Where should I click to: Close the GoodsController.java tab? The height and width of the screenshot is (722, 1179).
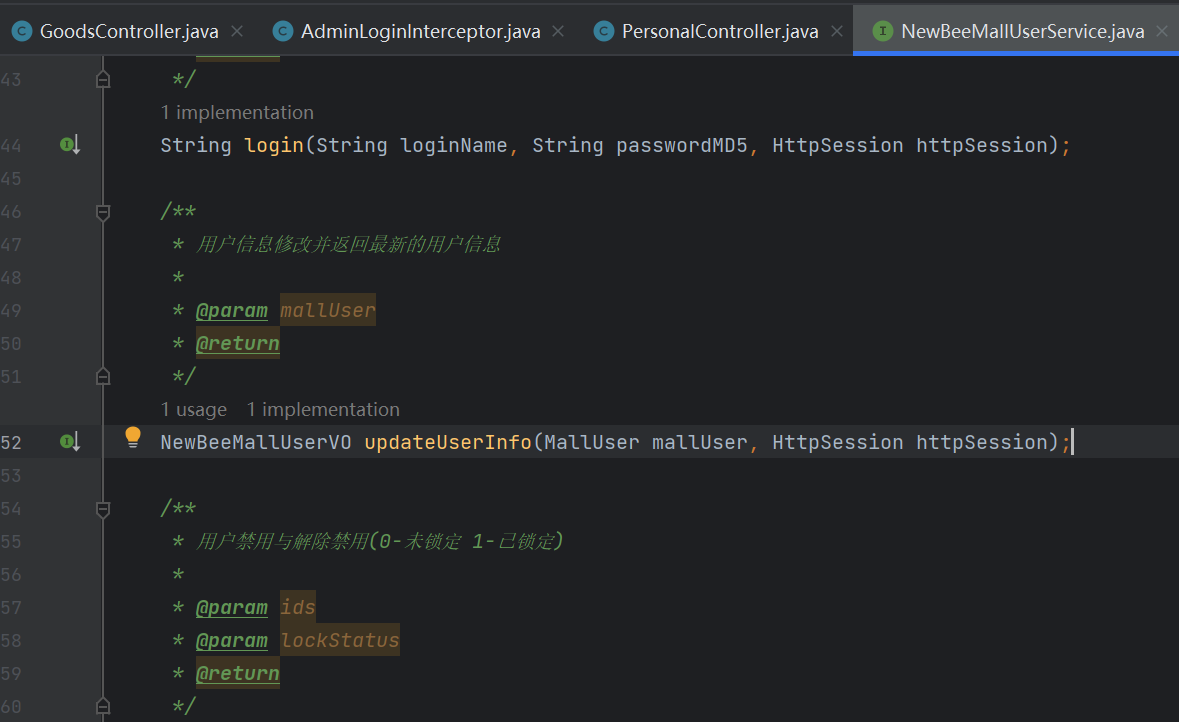[x=237, y=32]
